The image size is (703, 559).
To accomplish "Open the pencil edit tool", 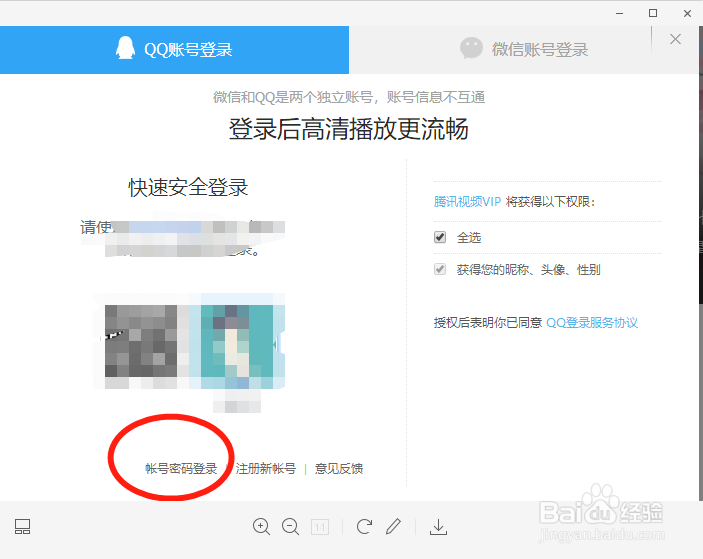I will coord(393,526).
